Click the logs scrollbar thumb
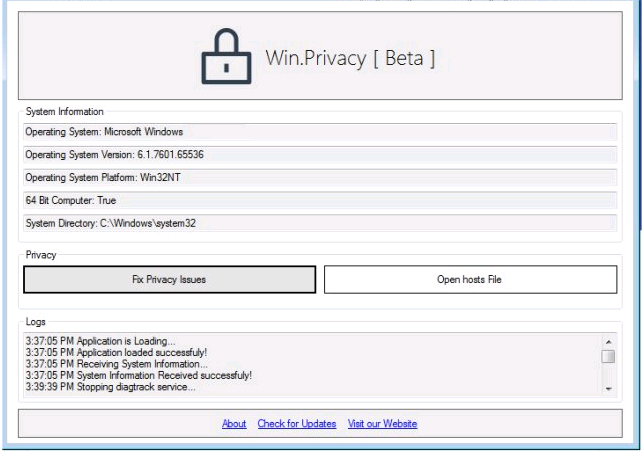 coord(608,355)
